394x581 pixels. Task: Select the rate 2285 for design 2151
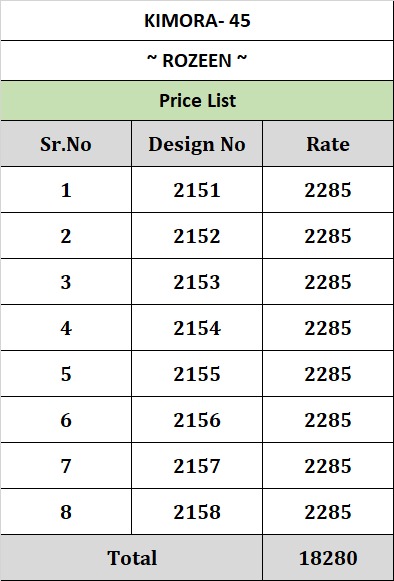328,190
